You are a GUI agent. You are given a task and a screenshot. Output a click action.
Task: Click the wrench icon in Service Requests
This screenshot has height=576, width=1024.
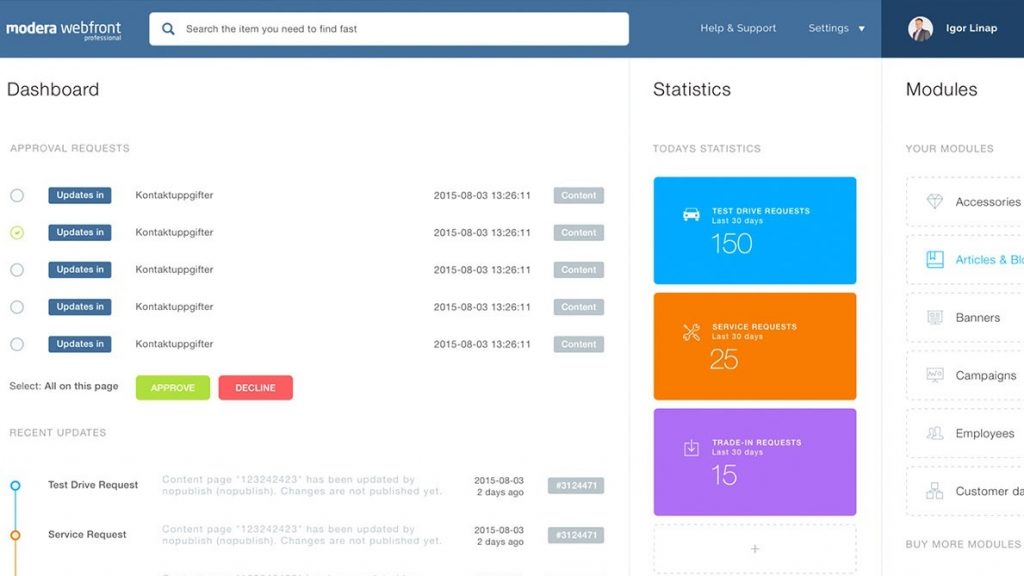coord(691,332)
